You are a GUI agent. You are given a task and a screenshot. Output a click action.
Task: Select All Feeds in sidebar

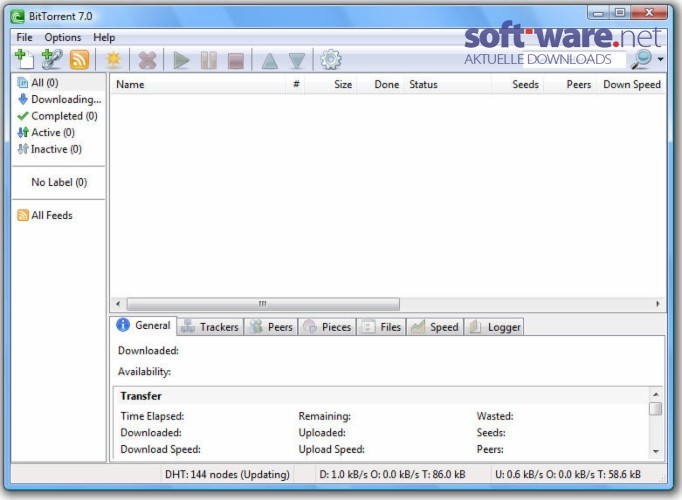[x=45, y=215]
